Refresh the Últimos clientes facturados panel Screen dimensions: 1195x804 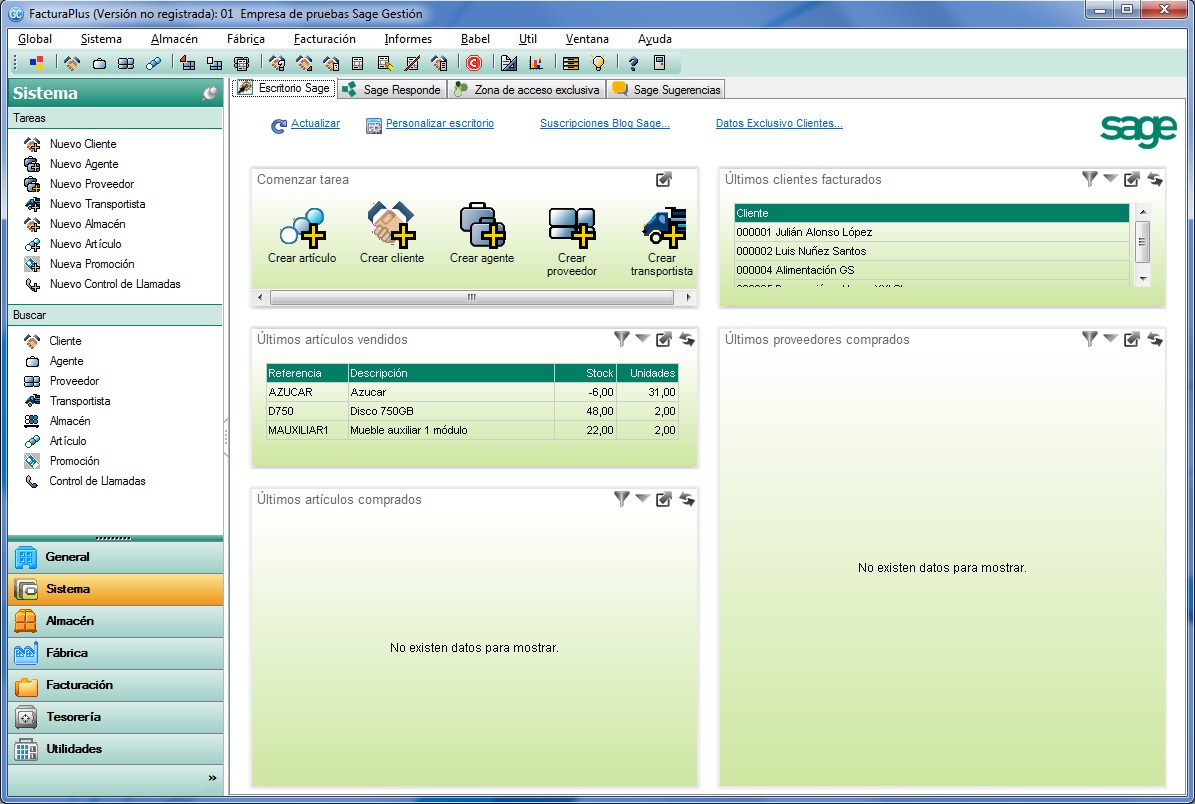[x=1155, y=179]
